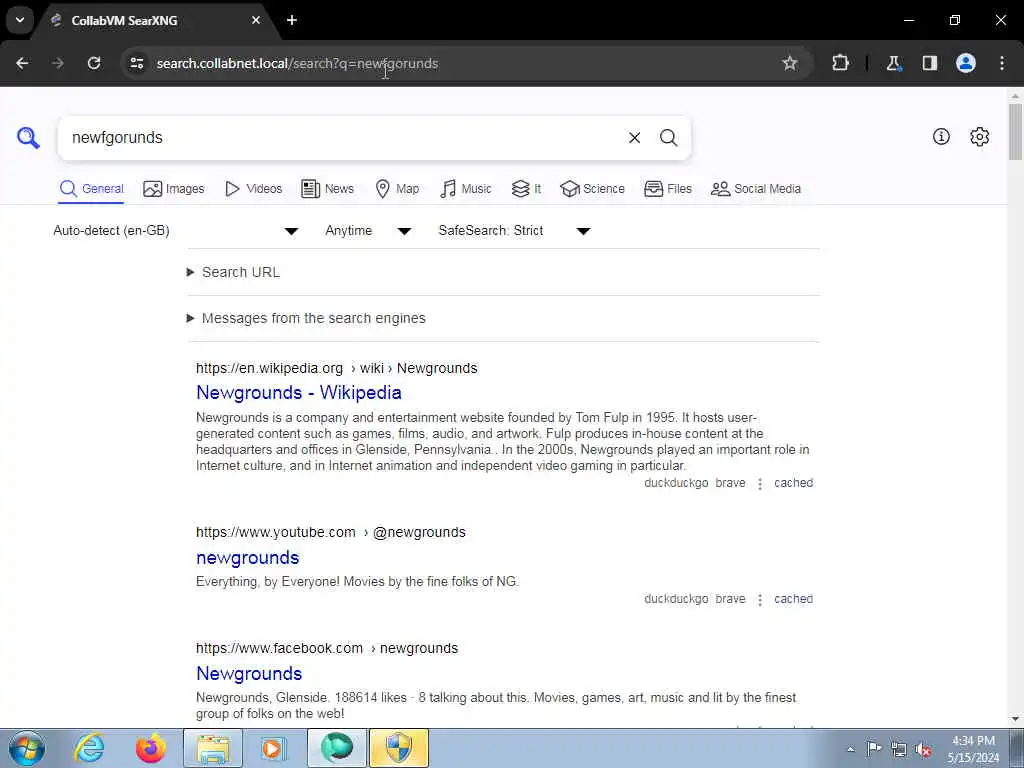
Task: Switch to the News tab
Action: pyautogui.click(x=327, y=189)
